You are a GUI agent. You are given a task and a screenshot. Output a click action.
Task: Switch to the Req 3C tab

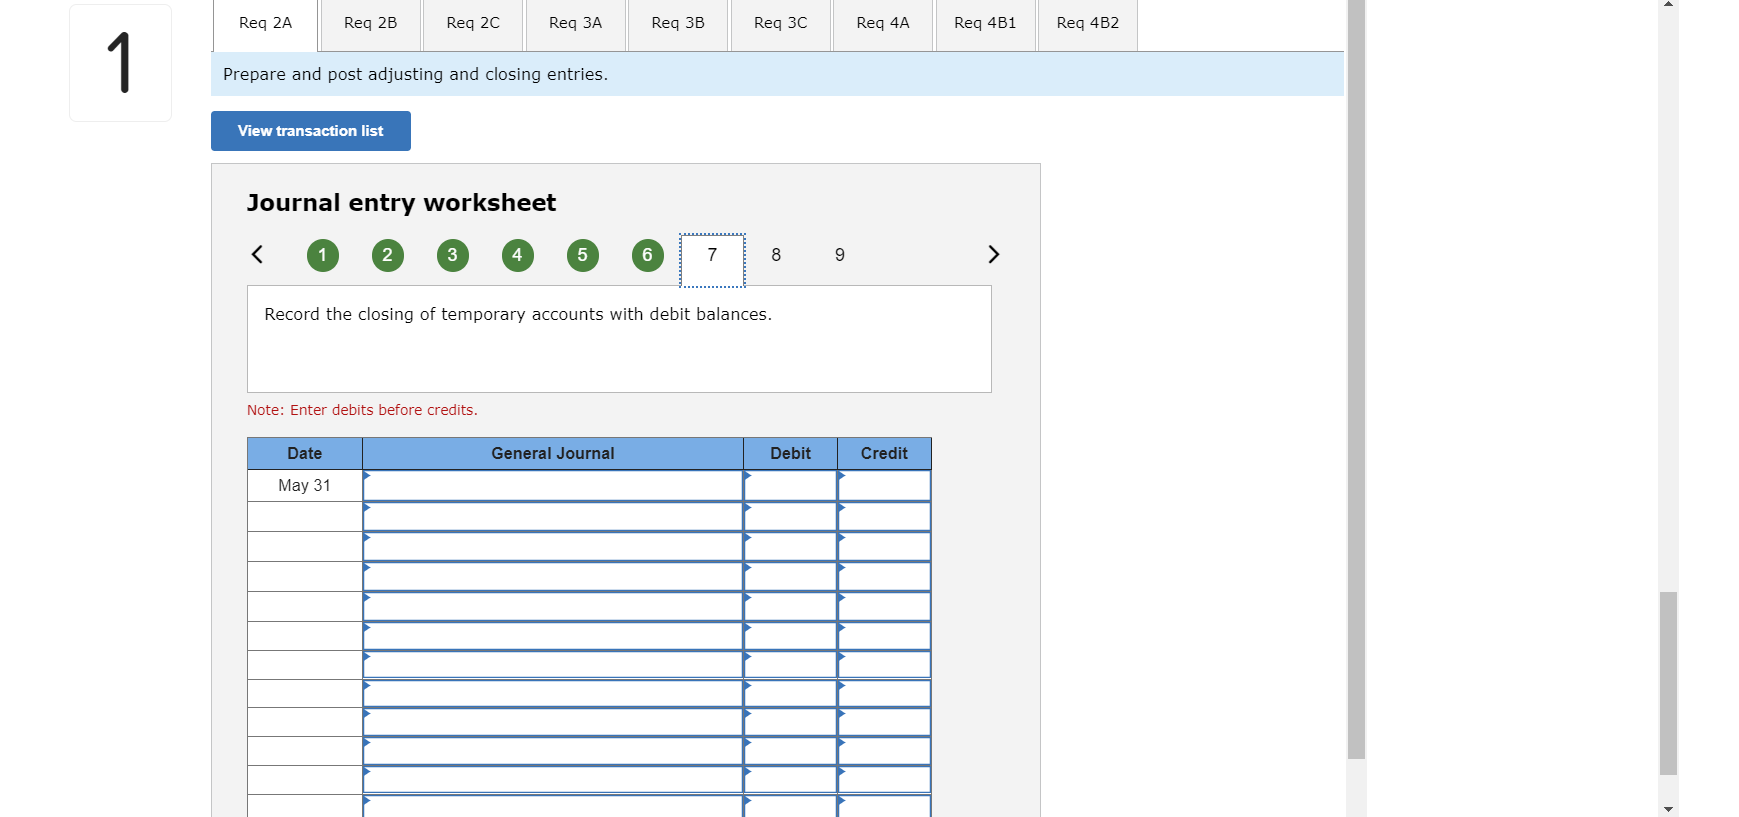780,25
